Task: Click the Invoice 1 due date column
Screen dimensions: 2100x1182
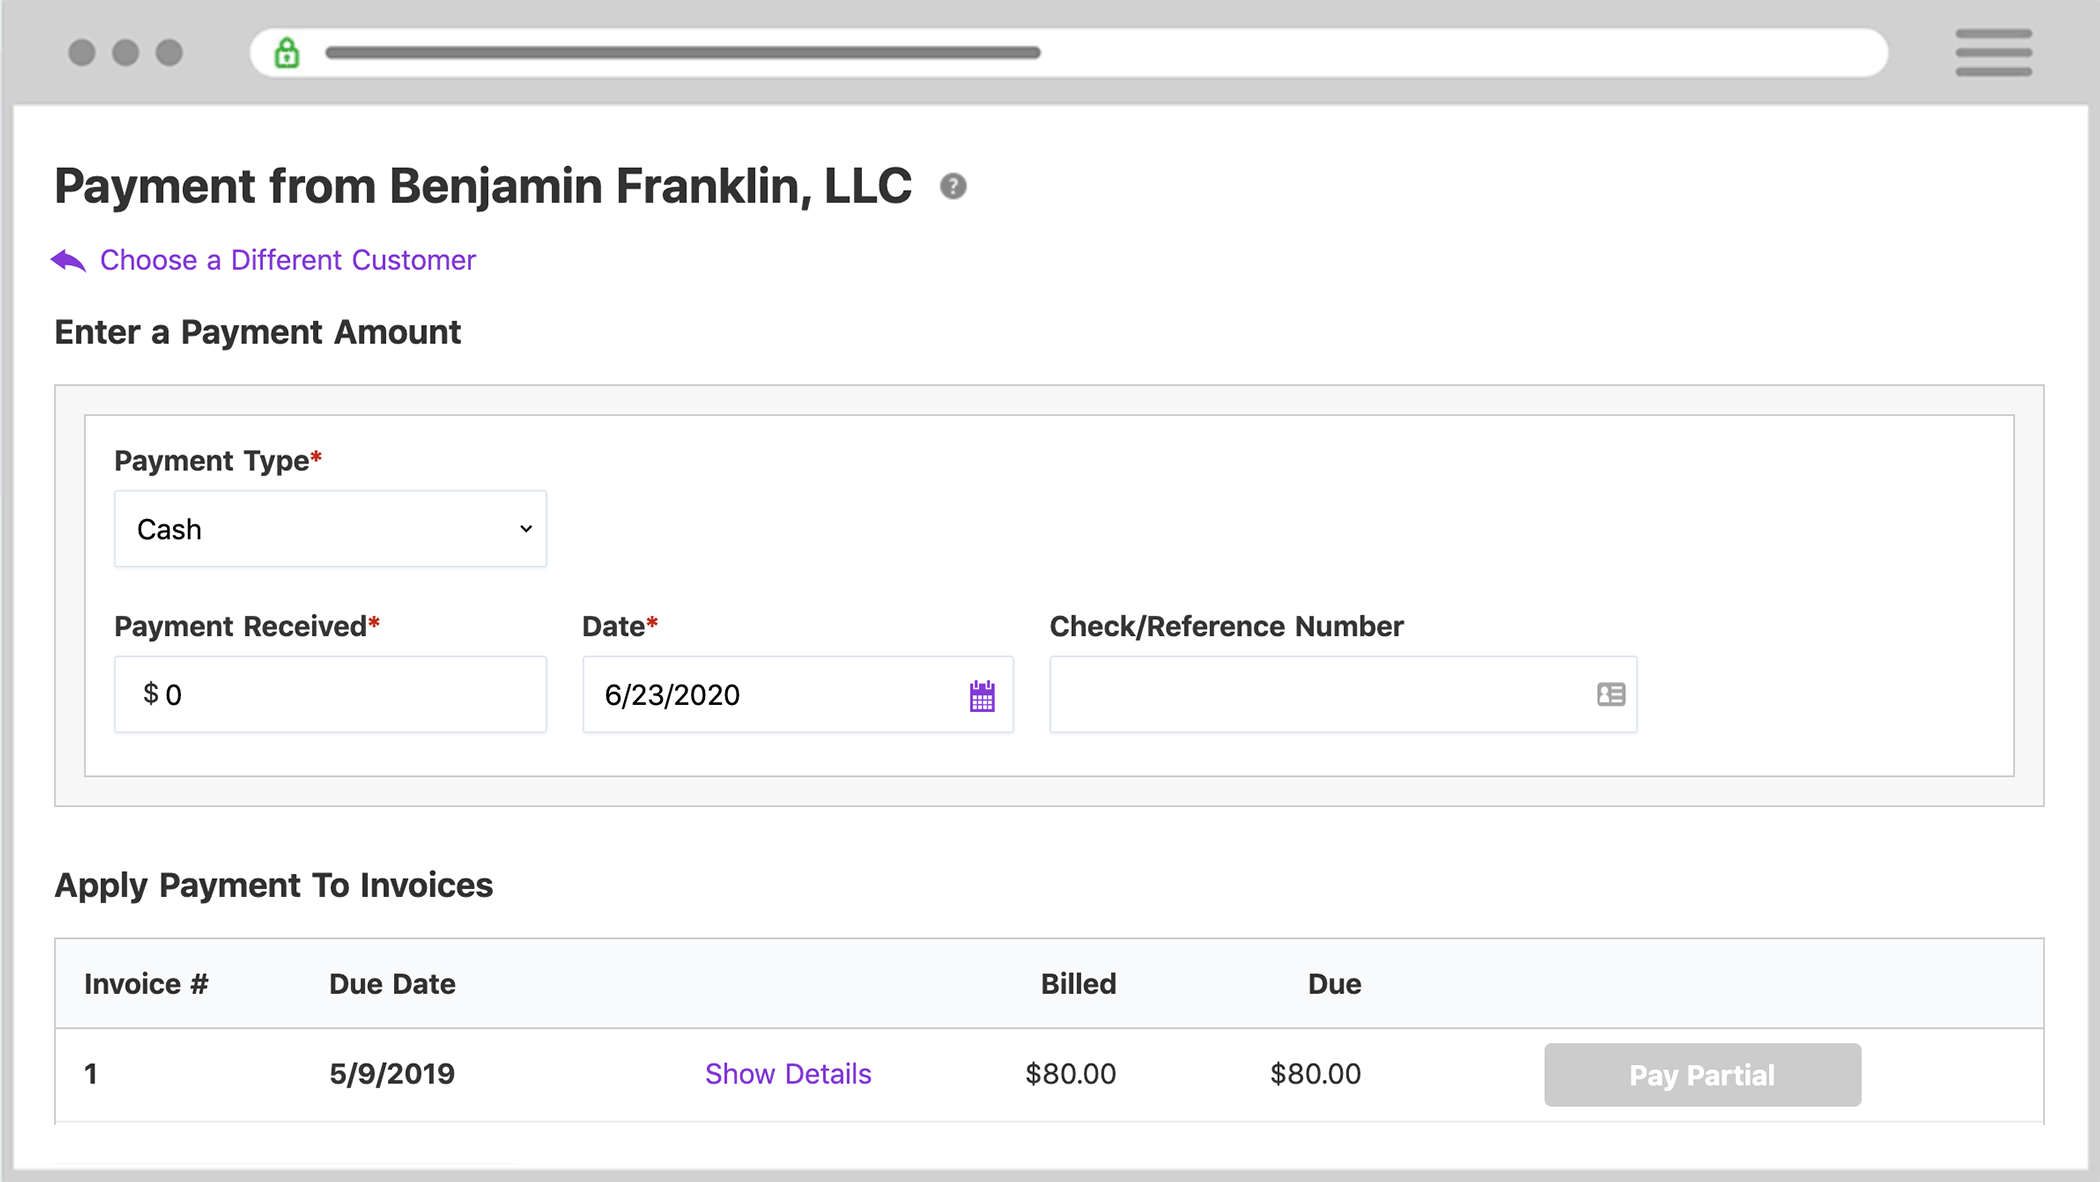Action: point(389,1072)
